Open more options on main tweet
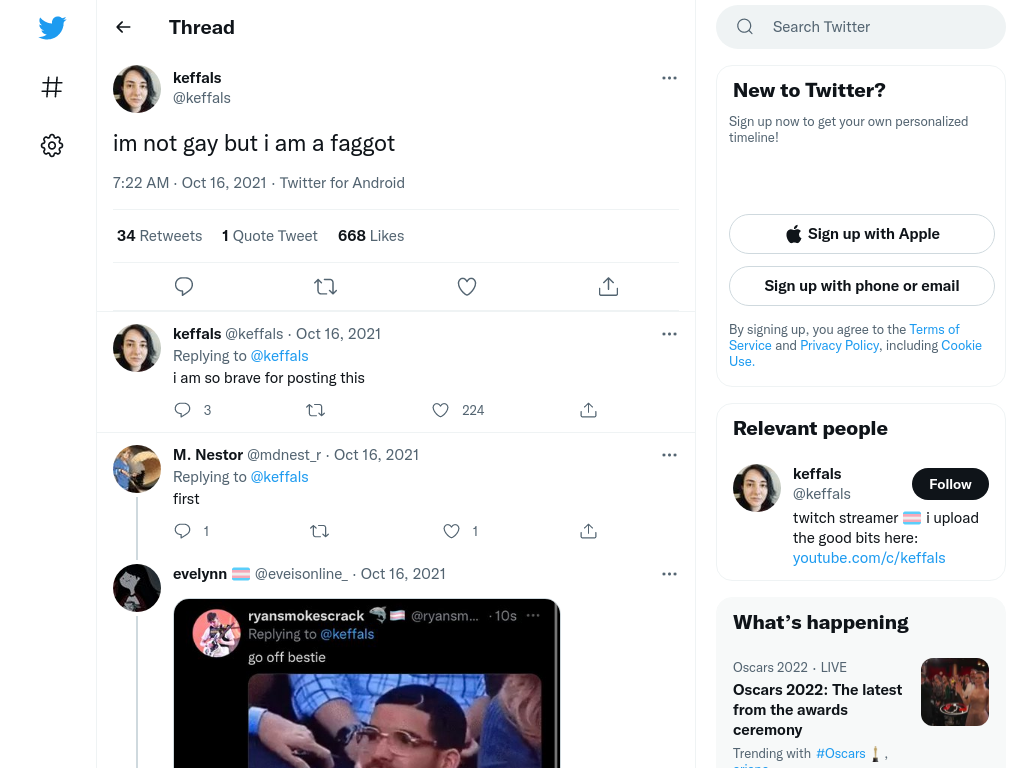 click(x=669, y=78)
